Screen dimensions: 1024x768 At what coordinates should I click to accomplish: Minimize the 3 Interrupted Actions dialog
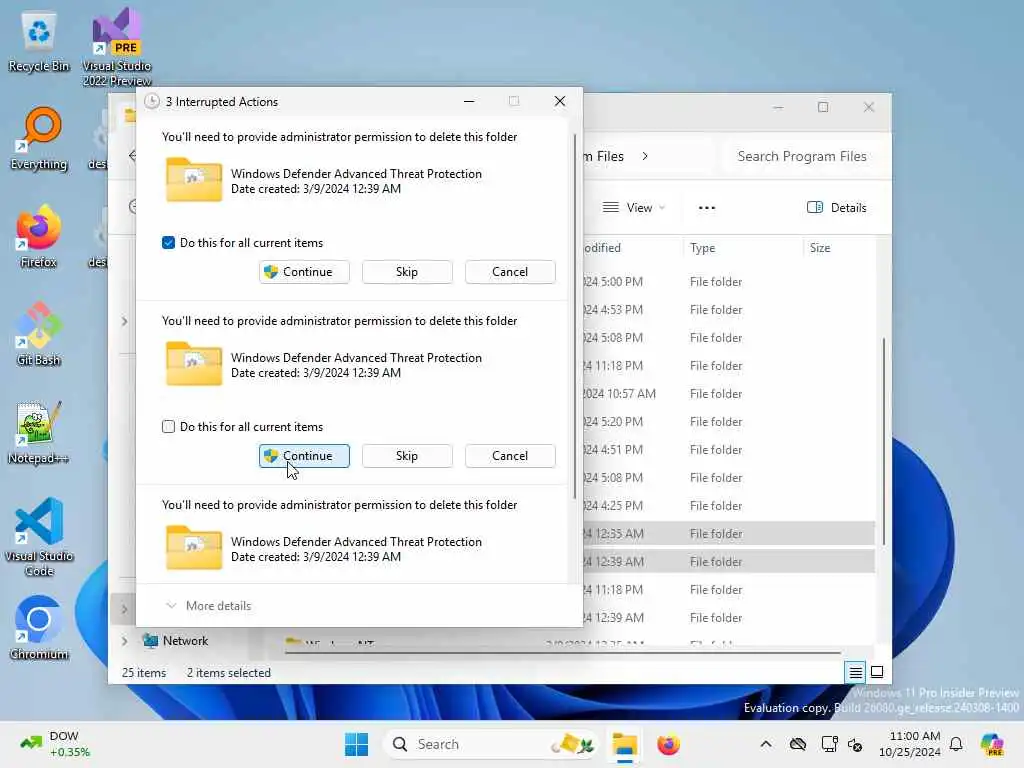(469, 101)
